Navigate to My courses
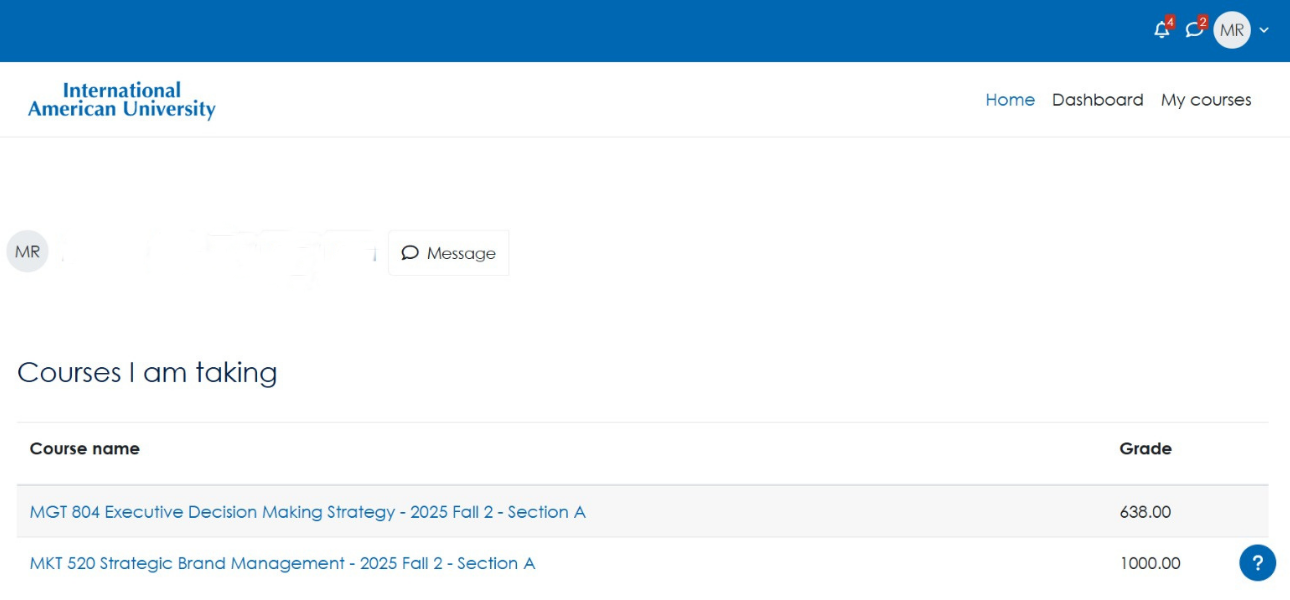1290x600 pixels. click(1206, 100)
